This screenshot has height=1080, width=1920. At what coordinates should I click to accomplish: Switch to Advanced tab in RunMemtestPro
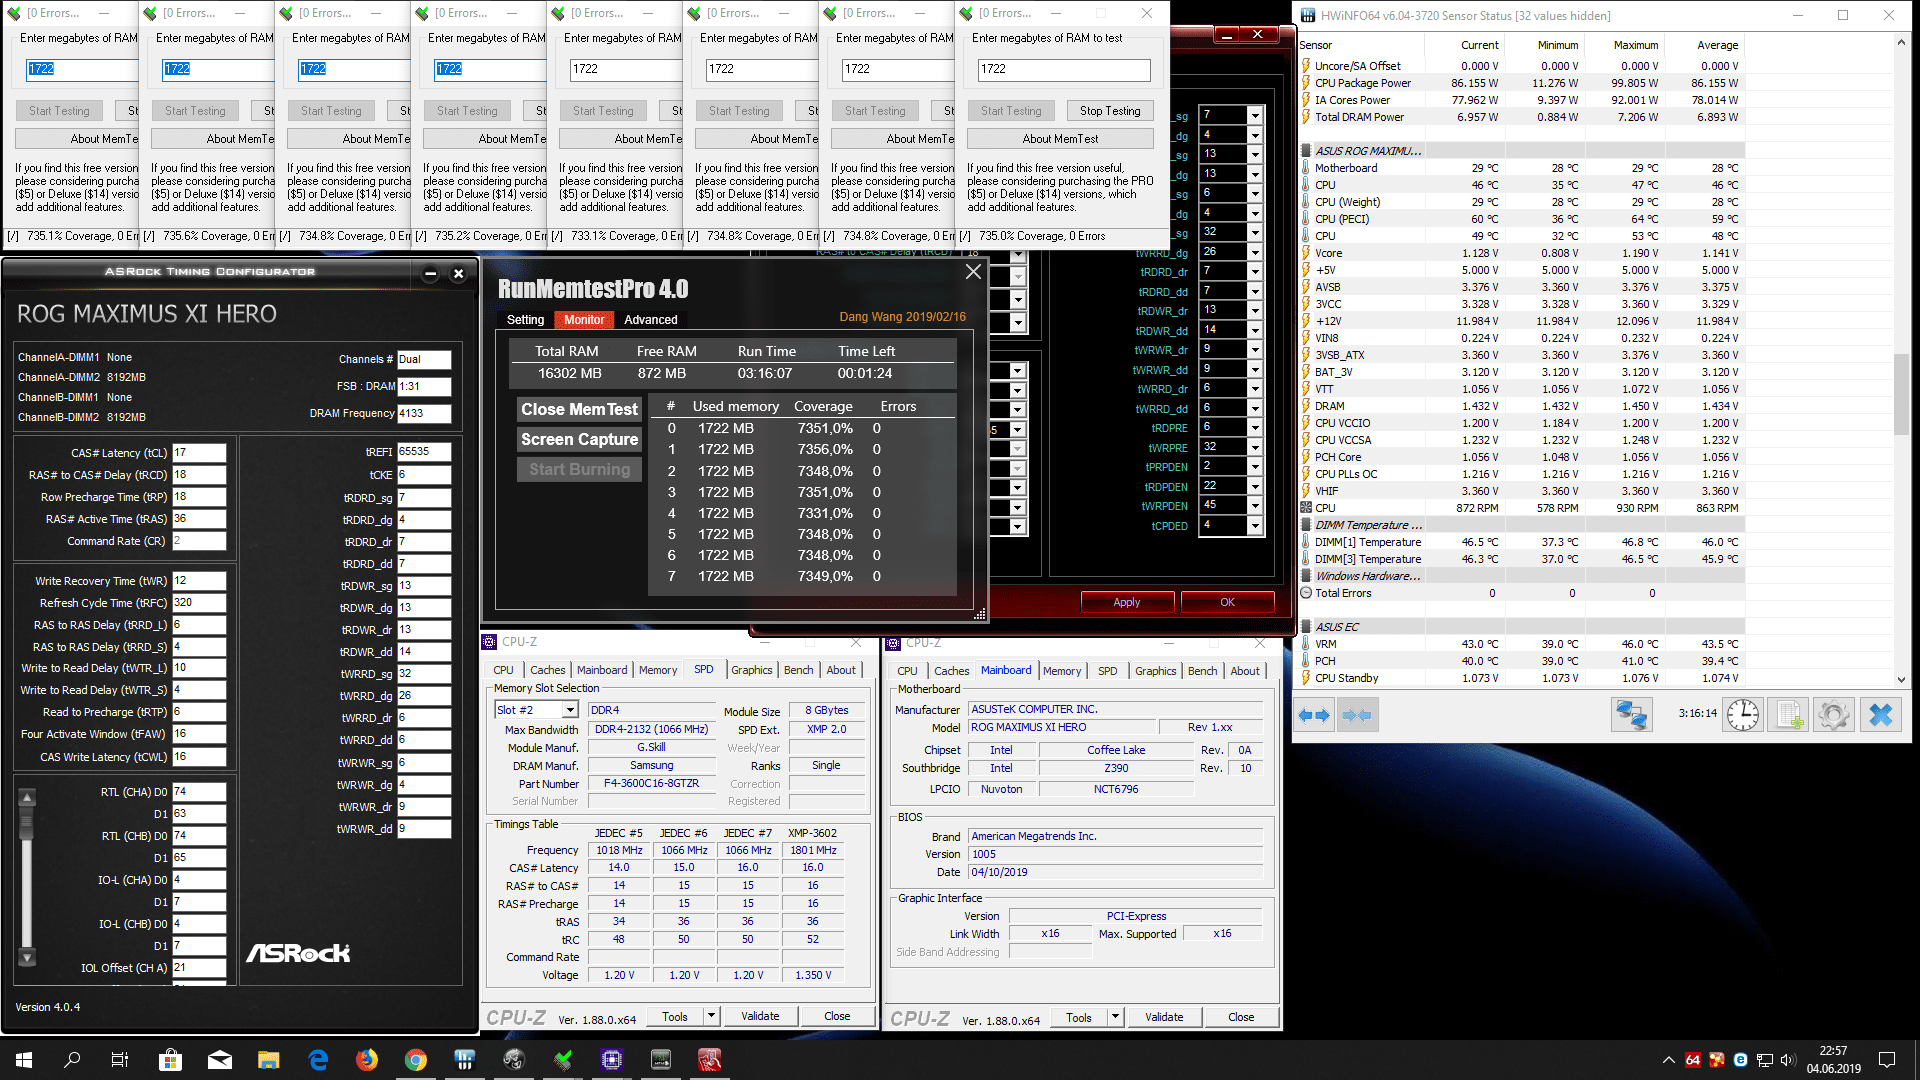[650, 320]
